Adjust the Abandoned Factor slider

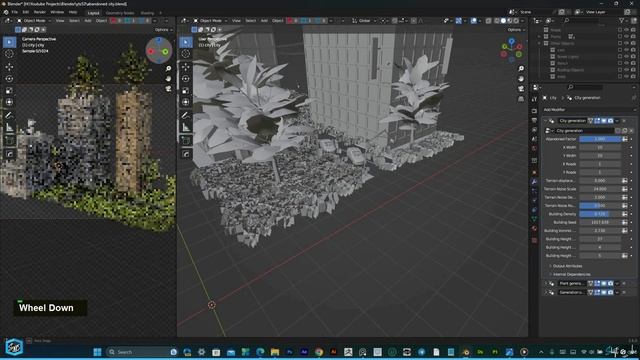(x=600, y=139)
